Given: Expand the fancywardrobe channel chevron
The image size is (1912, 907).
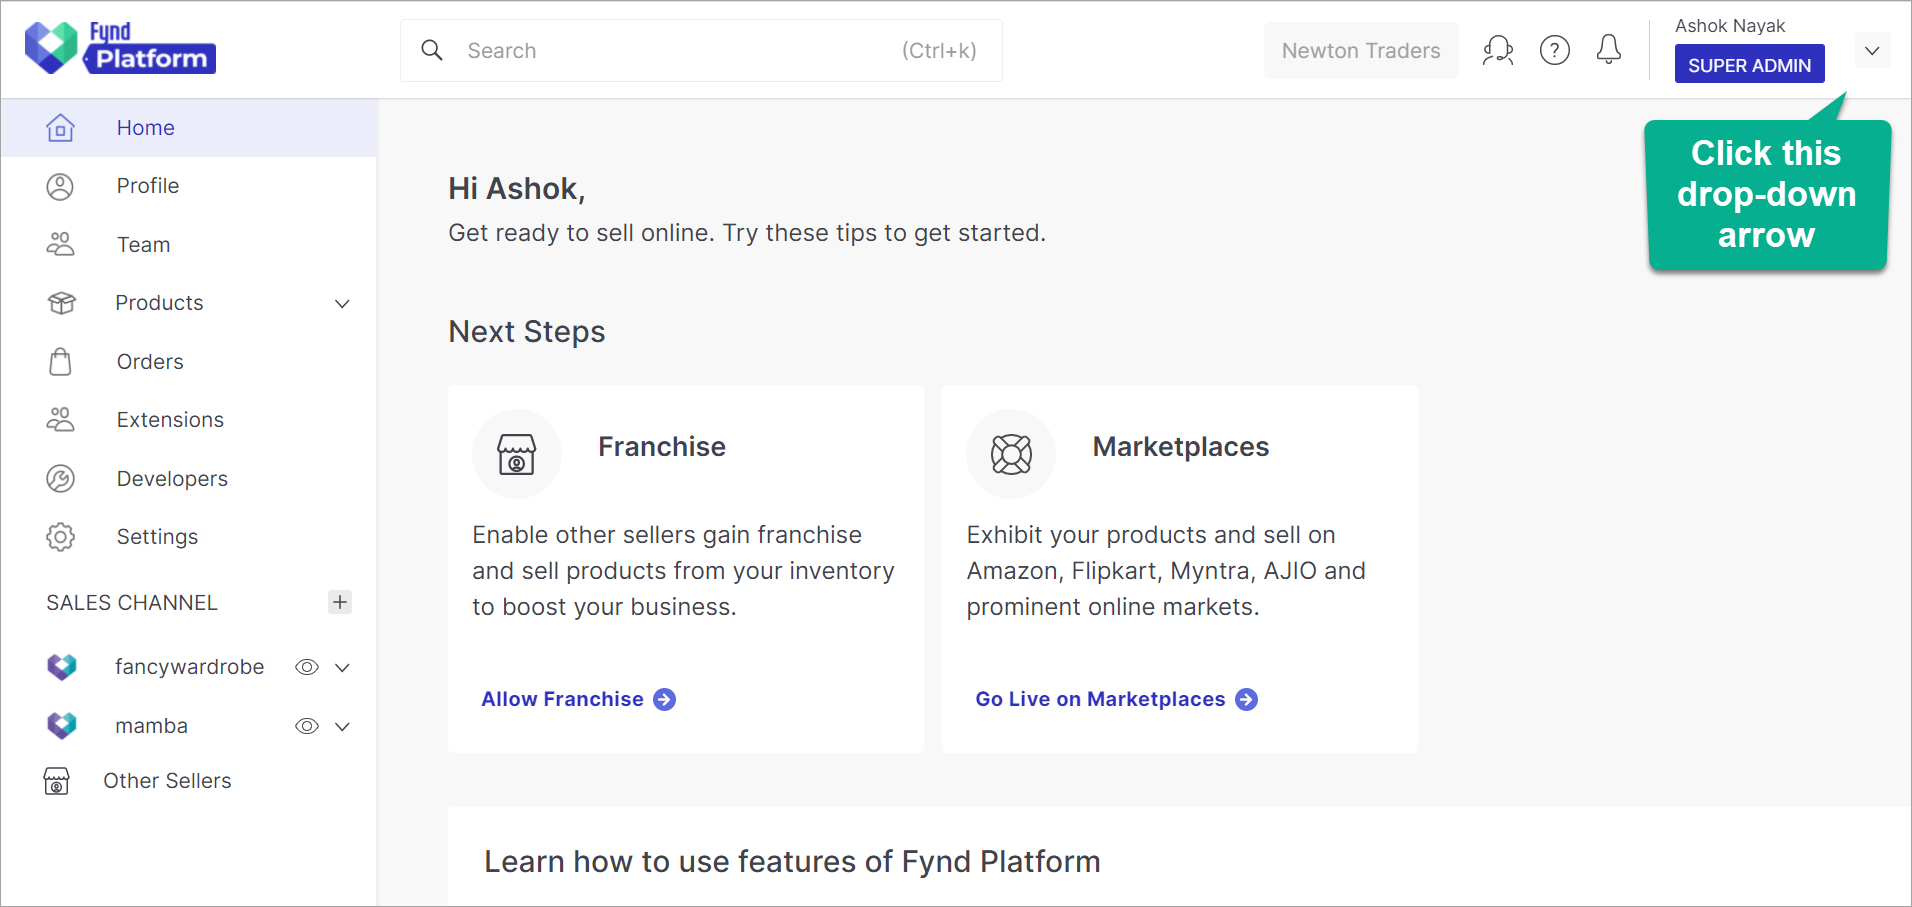Looking at the screenshot, I should pyautogui.click(x=342, y=667).
